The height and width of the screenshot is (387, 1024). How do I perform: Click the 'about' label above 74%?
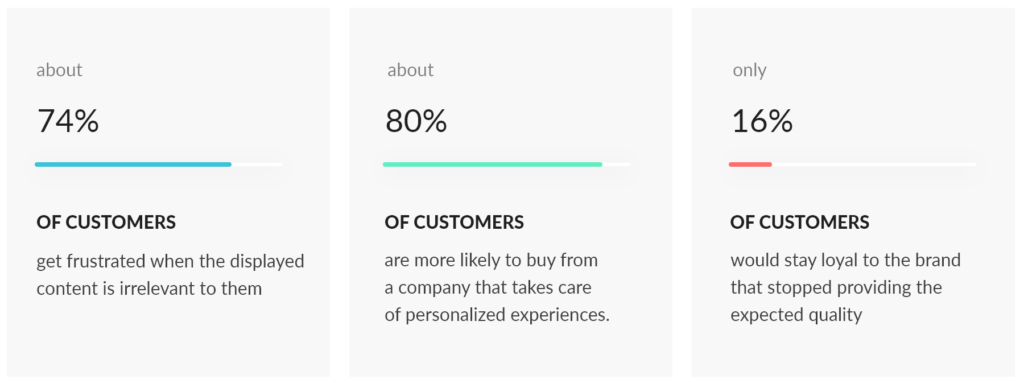point(59,70)
